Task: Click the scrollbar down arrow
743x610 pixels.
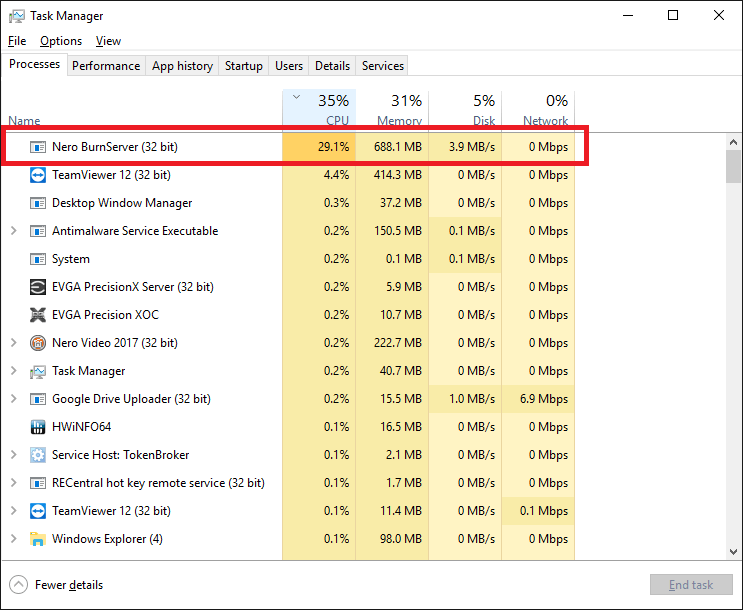Action: pos(734,552)
